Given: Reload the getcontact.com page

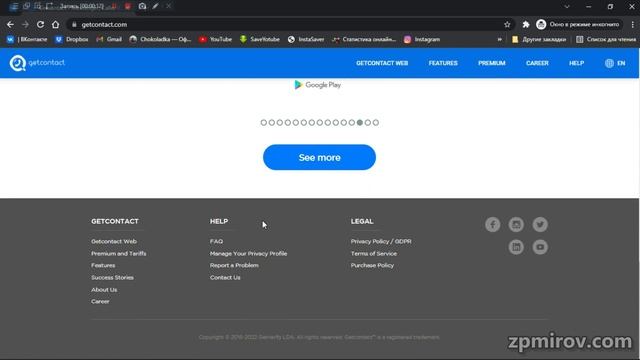Looking at the screenshot, I should click(40, 24).
